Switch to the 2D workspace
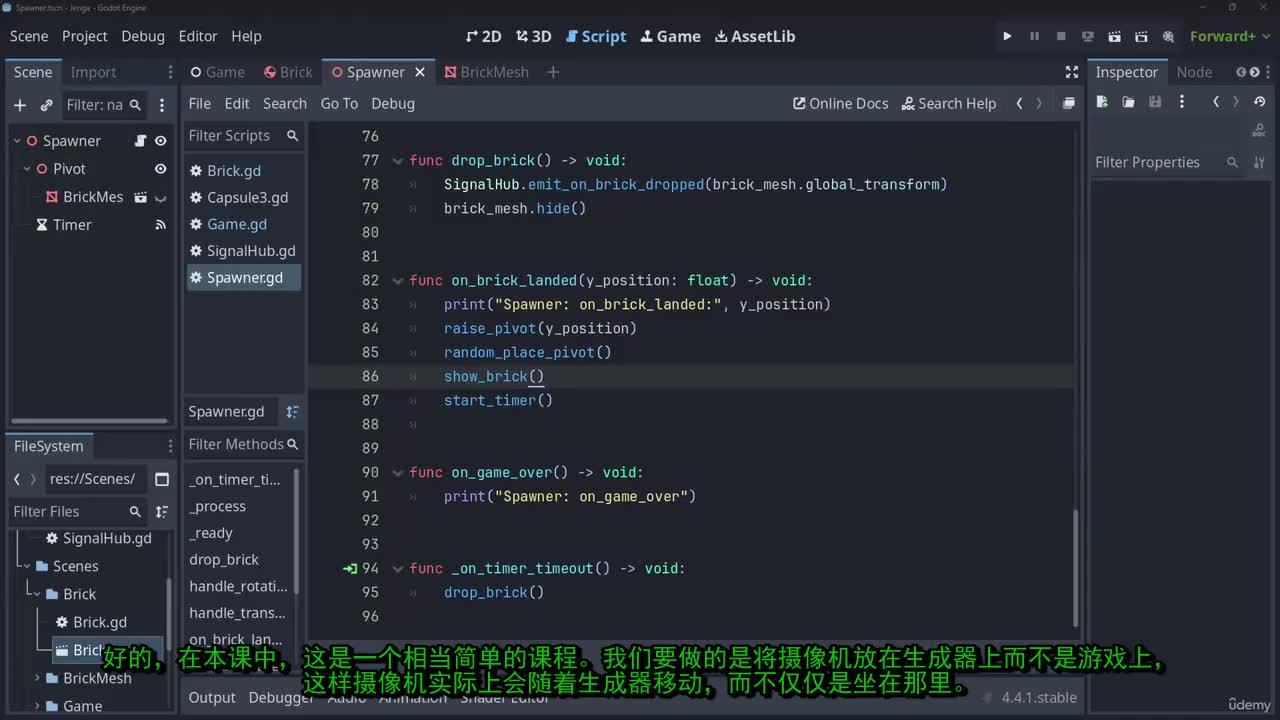The image size is (1280, 720). pyautogui.click(x=484, y=36)
